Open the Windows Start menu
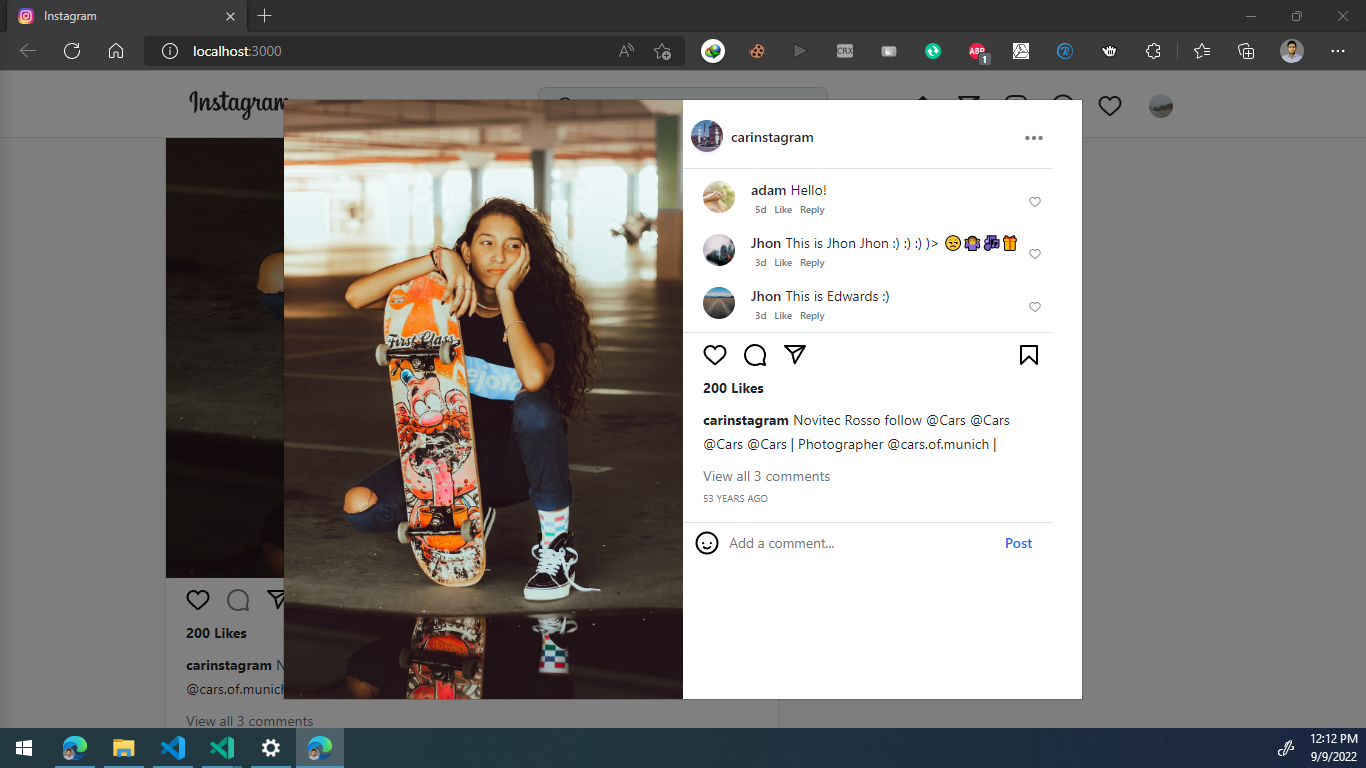This screenshot has height=768, width=1366. (x=24, y=748)
